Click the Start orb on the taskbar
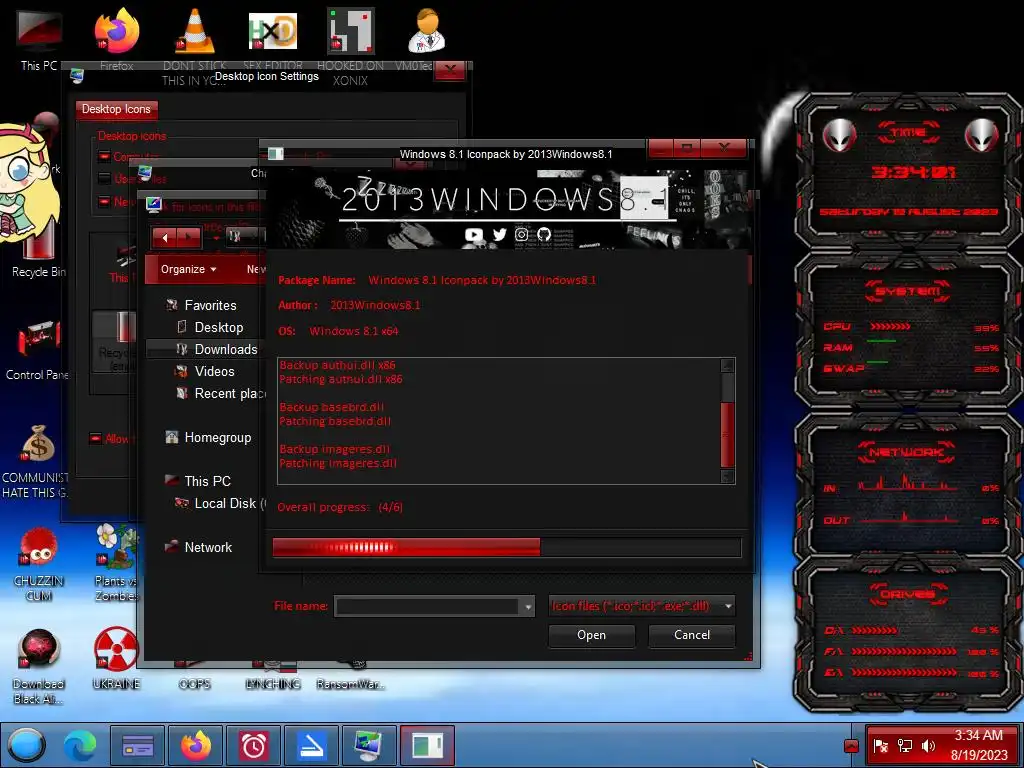Image resolution: width=1024 pixels, height=768 pixels. [27, 745]
